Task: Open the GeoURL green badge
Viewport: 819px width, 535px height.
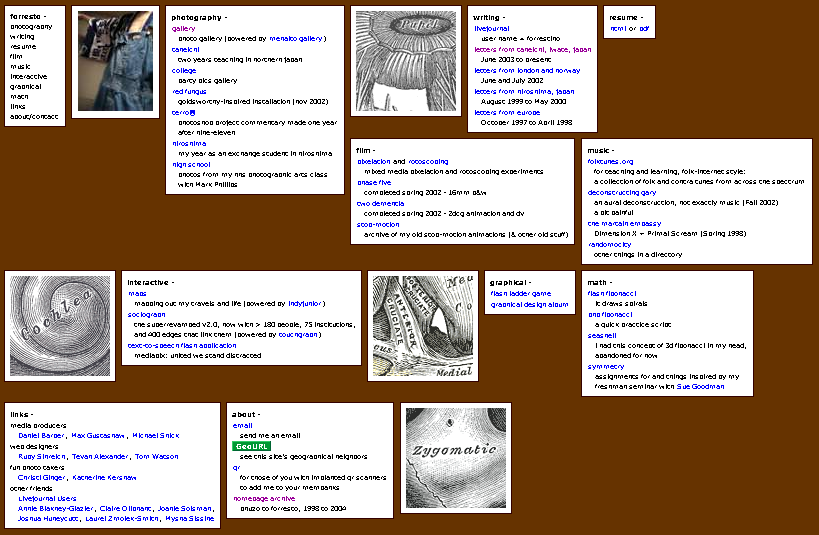Action: (x=251, y=446)
